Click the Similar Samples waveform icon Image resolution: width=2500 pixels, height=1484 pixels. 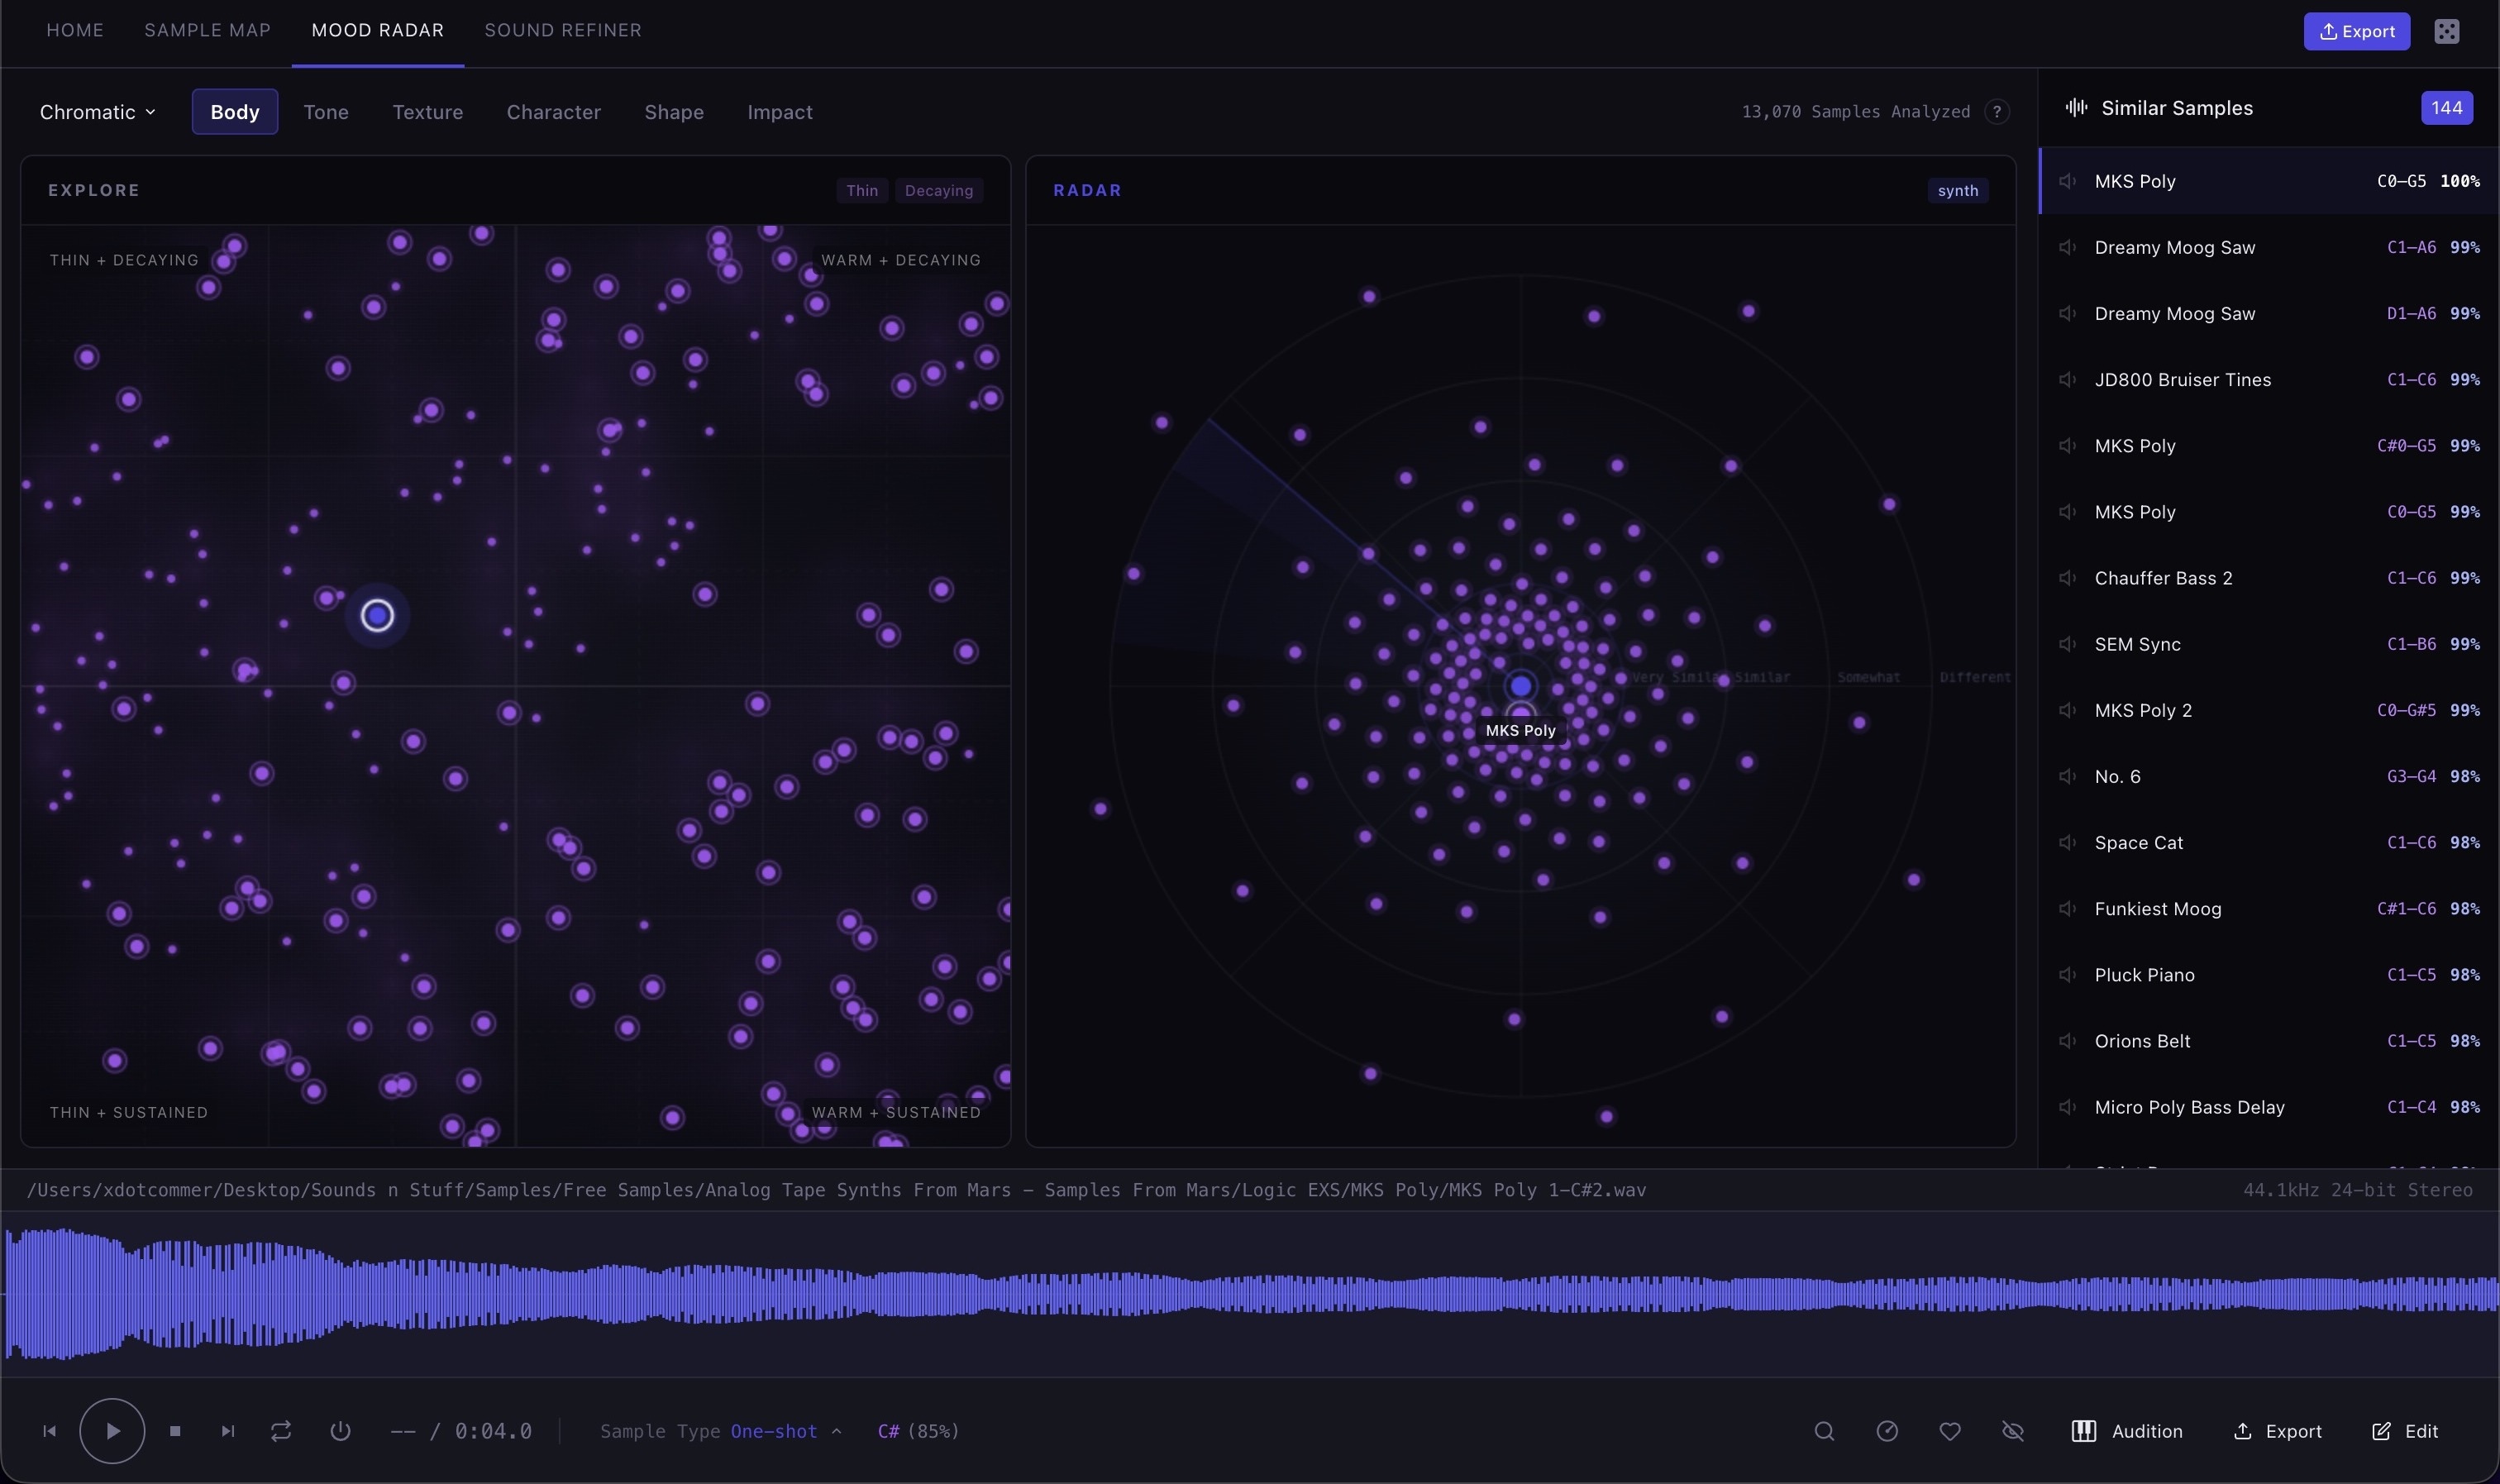tap(2074, 107)
